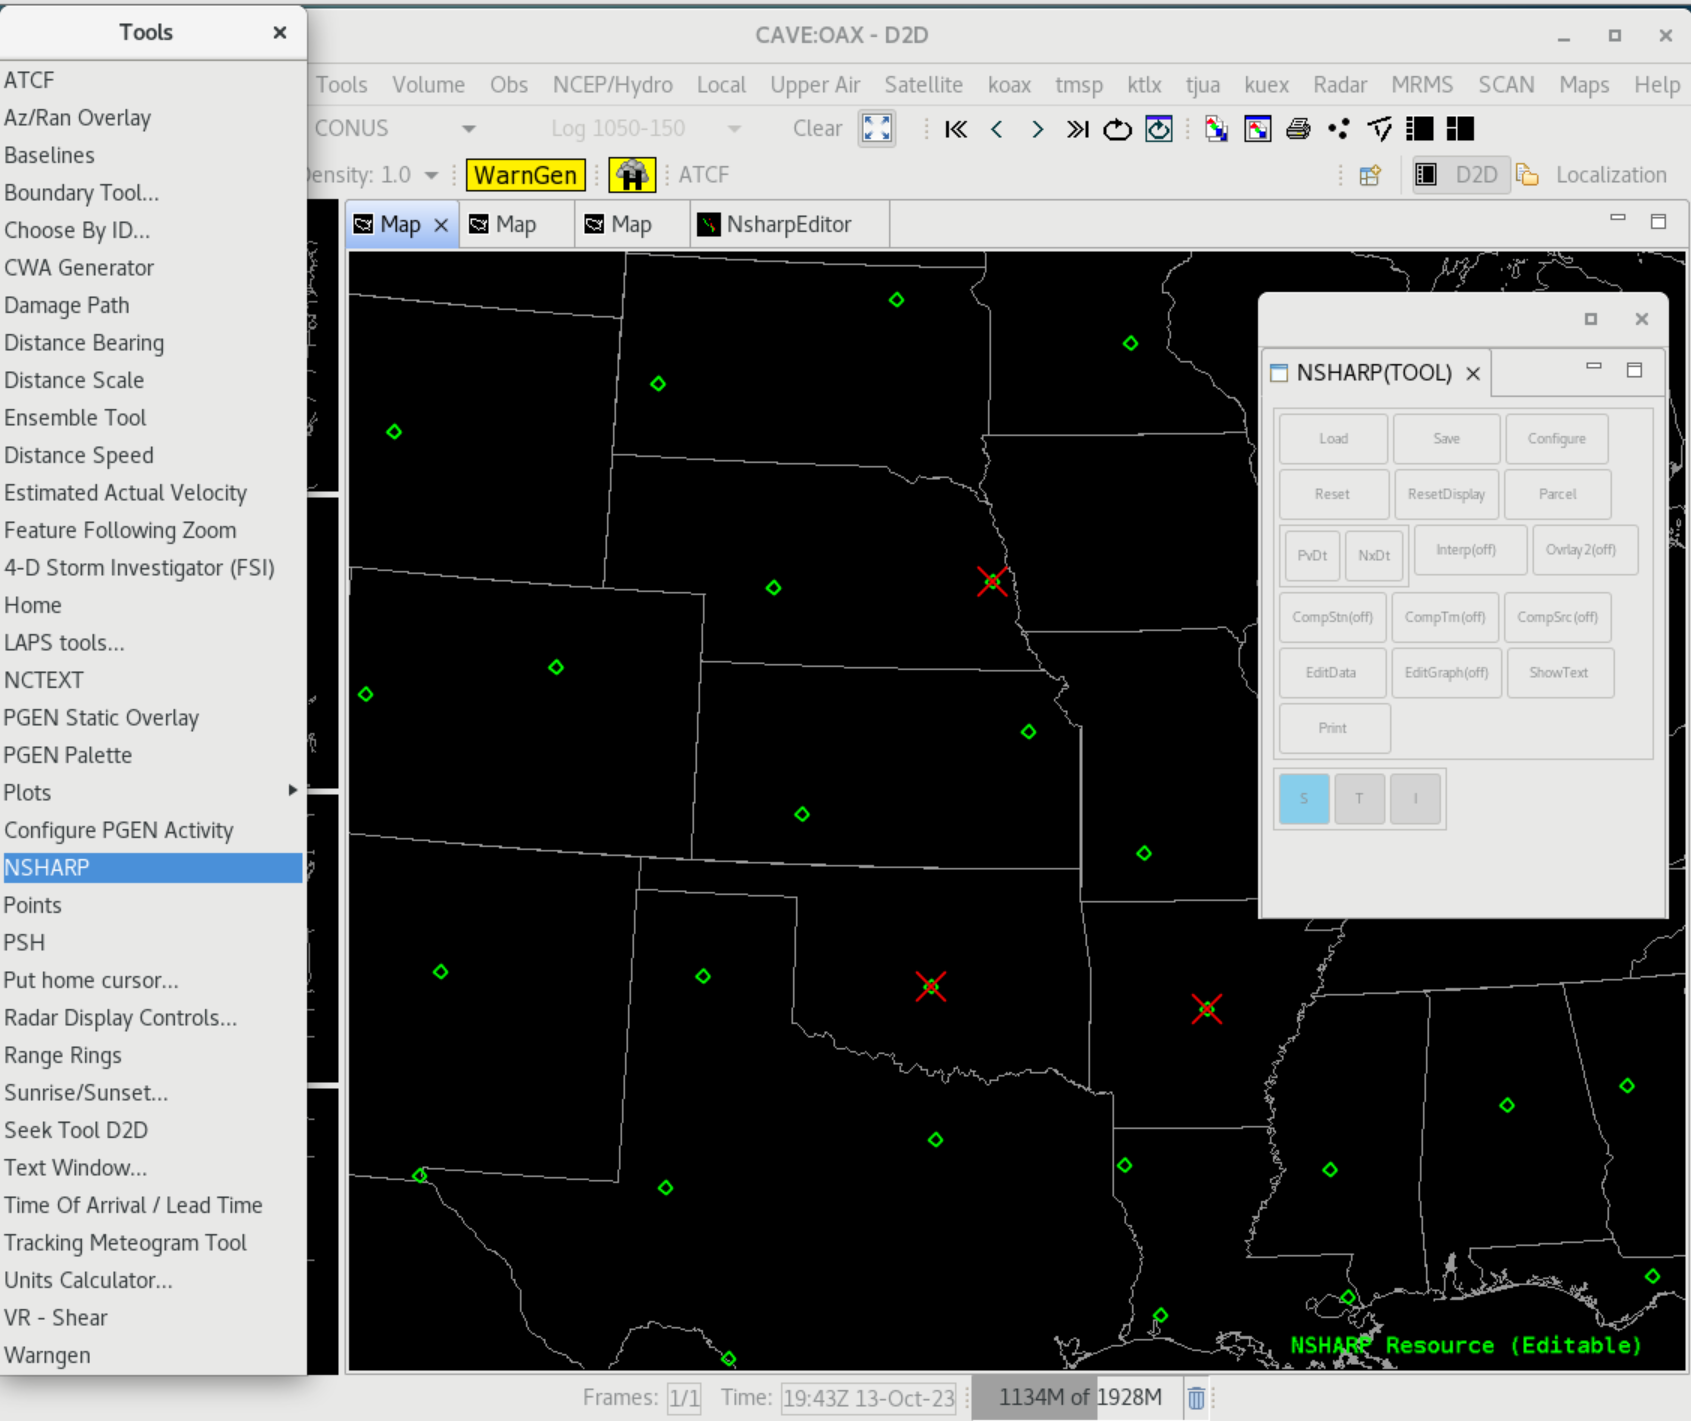Click the image properties icon
Image resolution: width=1691 pixels, height=1421 pixels.
coord(1257,129)
